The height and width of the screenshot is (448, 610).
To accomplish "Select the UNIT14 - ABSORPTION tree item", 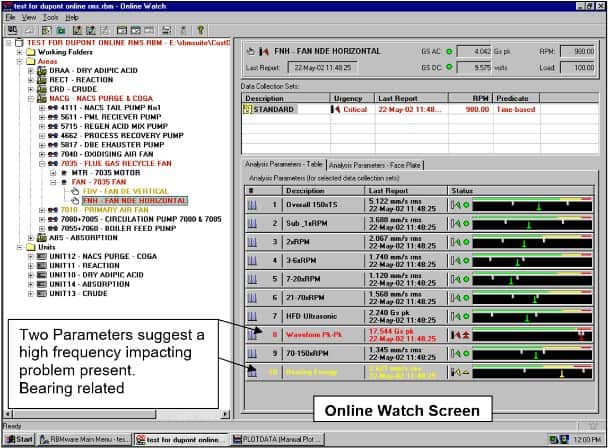I will (89, 284).
